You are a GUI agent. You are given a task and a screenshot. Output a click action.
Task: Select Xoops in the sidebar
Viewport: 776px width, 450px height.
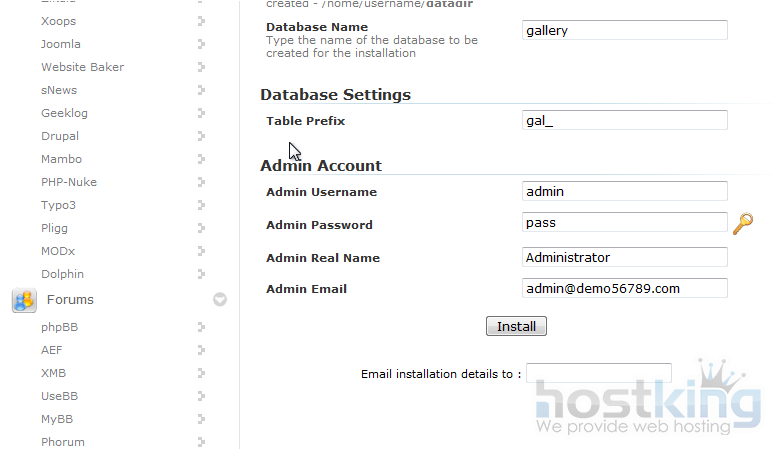point(58,21)
